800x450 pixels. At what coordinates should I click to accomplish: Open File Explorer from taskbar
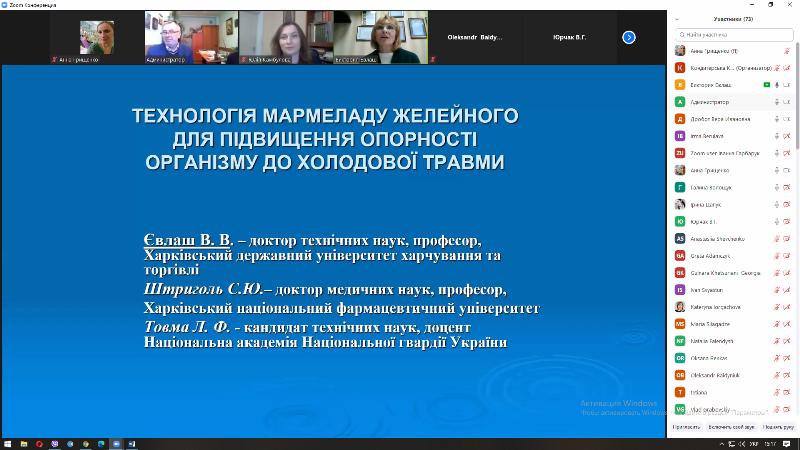23,444
